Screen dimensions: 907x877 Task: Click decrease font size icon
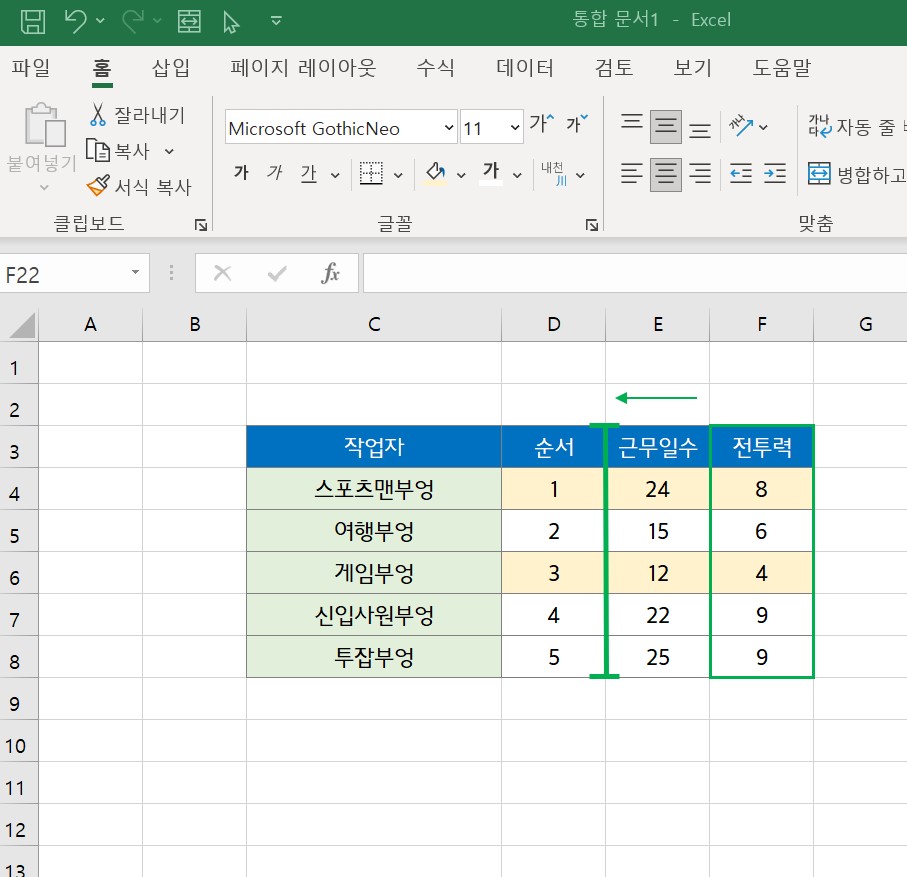tap(577, 123)
